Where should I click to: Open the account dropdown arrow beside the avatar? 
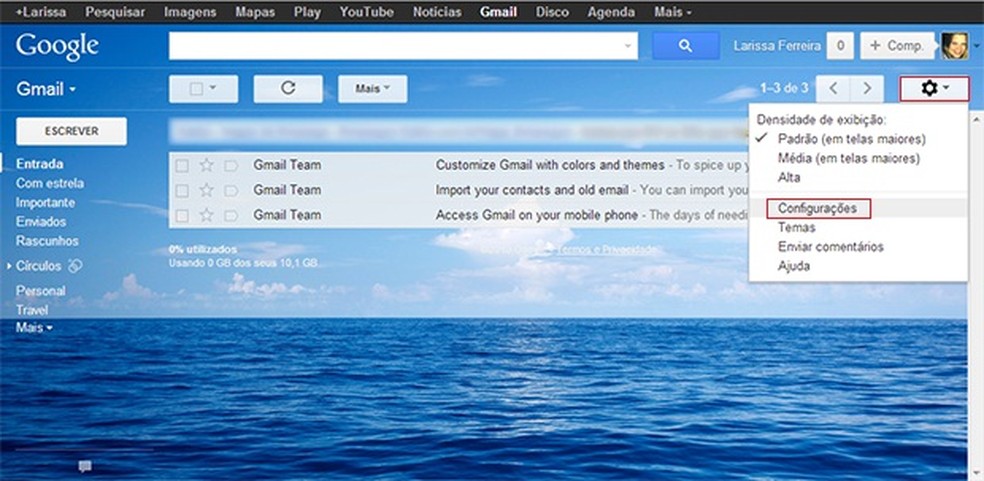pyautogui.click(x=976, y=46)
